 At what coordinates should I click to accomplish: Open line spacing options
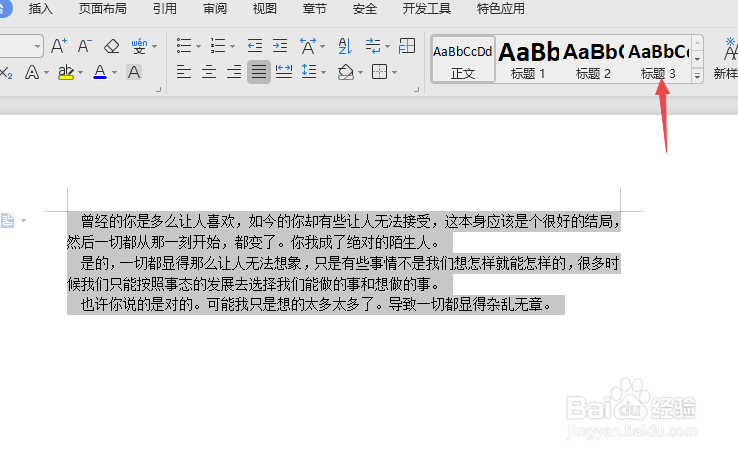[309, 72]
